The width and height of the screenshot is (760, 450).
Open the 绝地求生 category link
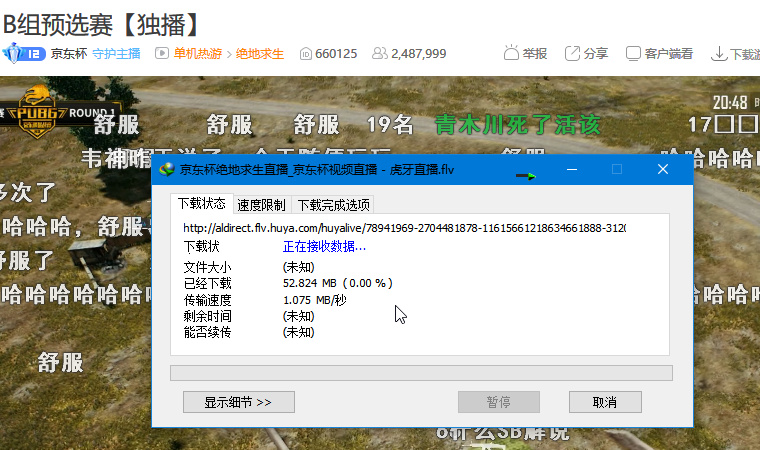(x=260, y=54)
